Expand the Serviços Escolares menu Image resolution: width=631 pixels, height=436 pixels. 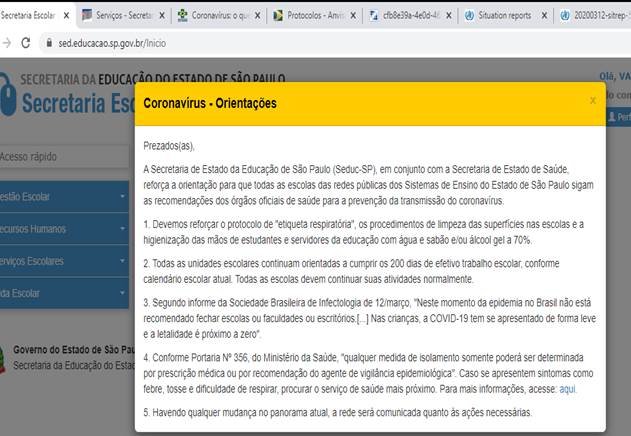tap(64, 261)
